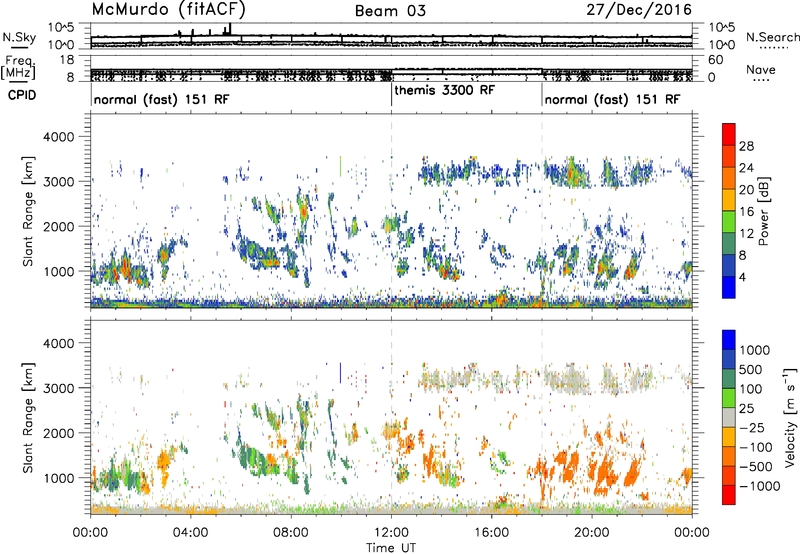The height and width of the screenshot is (554, 800).
Task: Click the 16:00 time axis tick
Action: coord(492,533)
